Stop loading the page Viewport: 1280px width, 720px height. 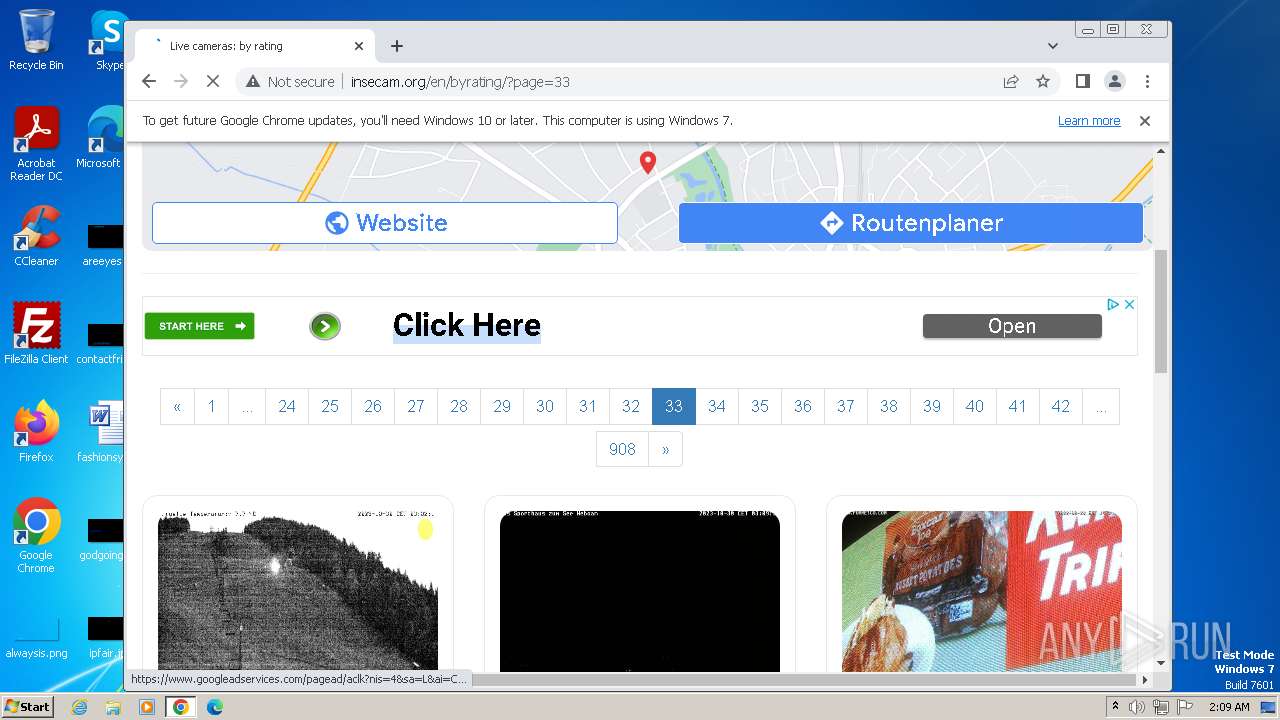pyautogui.click(x=213, y=82)
